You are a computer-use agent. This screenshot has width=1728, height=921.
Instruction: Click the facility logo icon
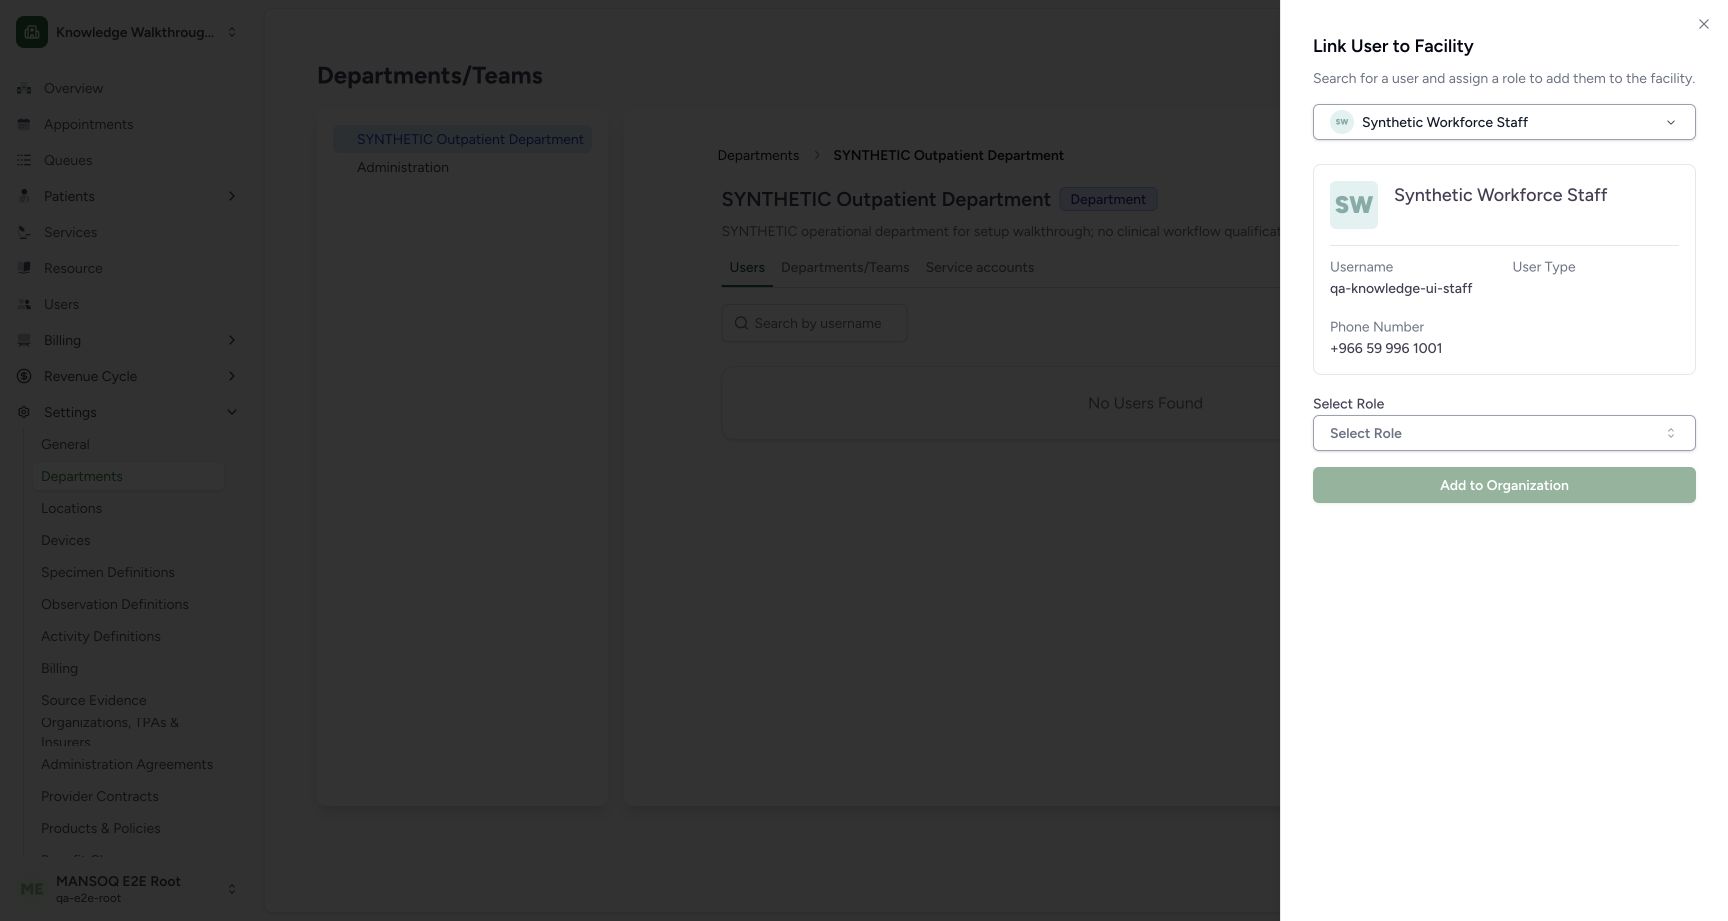coord(32,32)
